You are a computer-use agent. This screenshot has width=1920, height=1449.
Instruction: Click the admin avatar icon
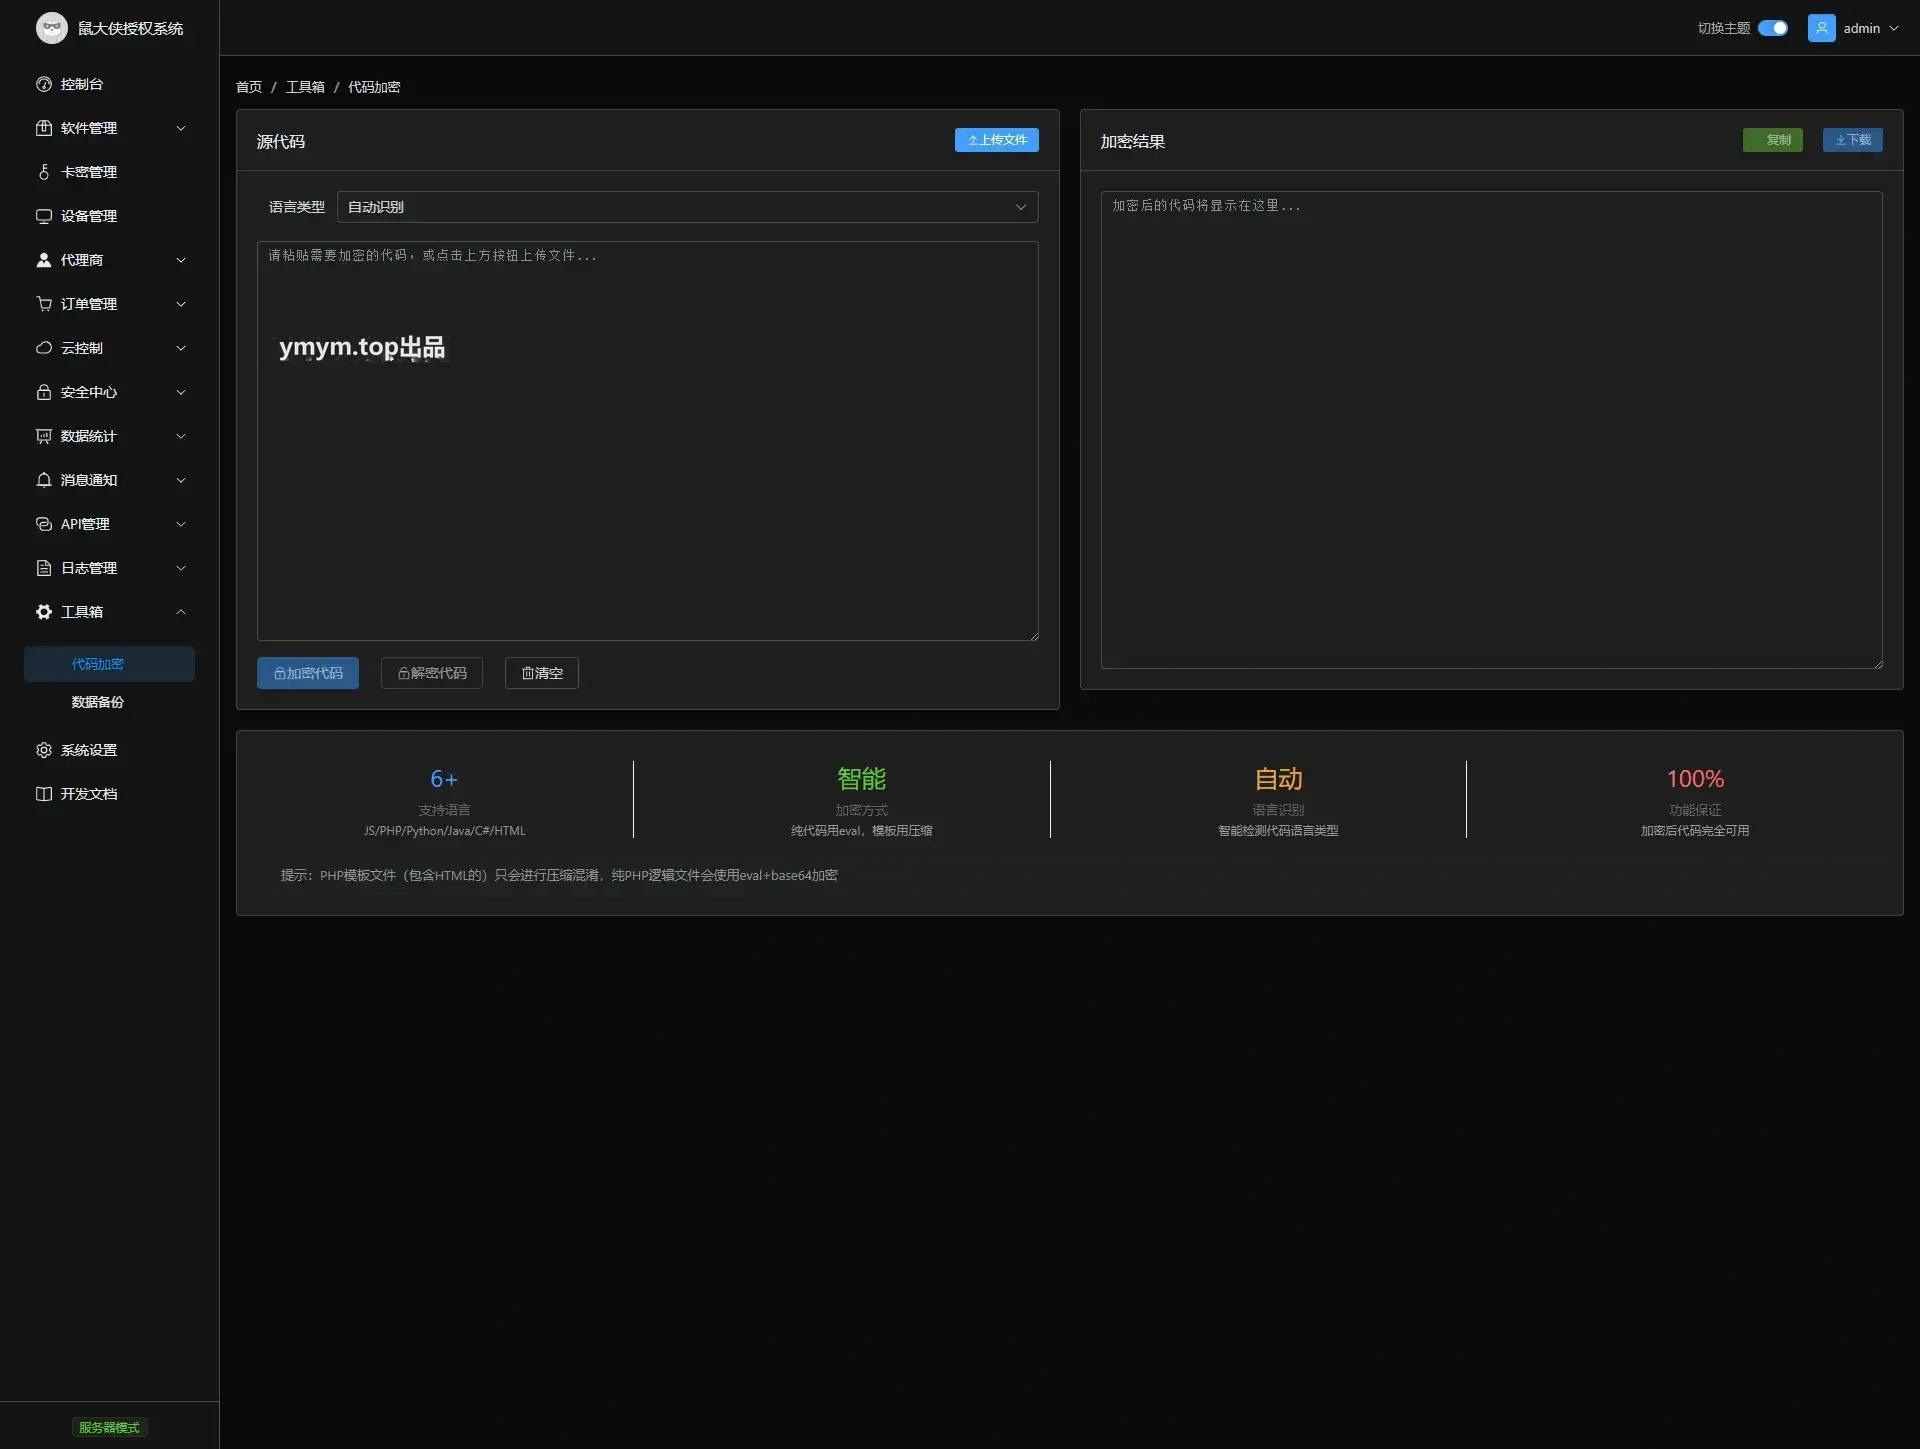tap(1822, 28)
